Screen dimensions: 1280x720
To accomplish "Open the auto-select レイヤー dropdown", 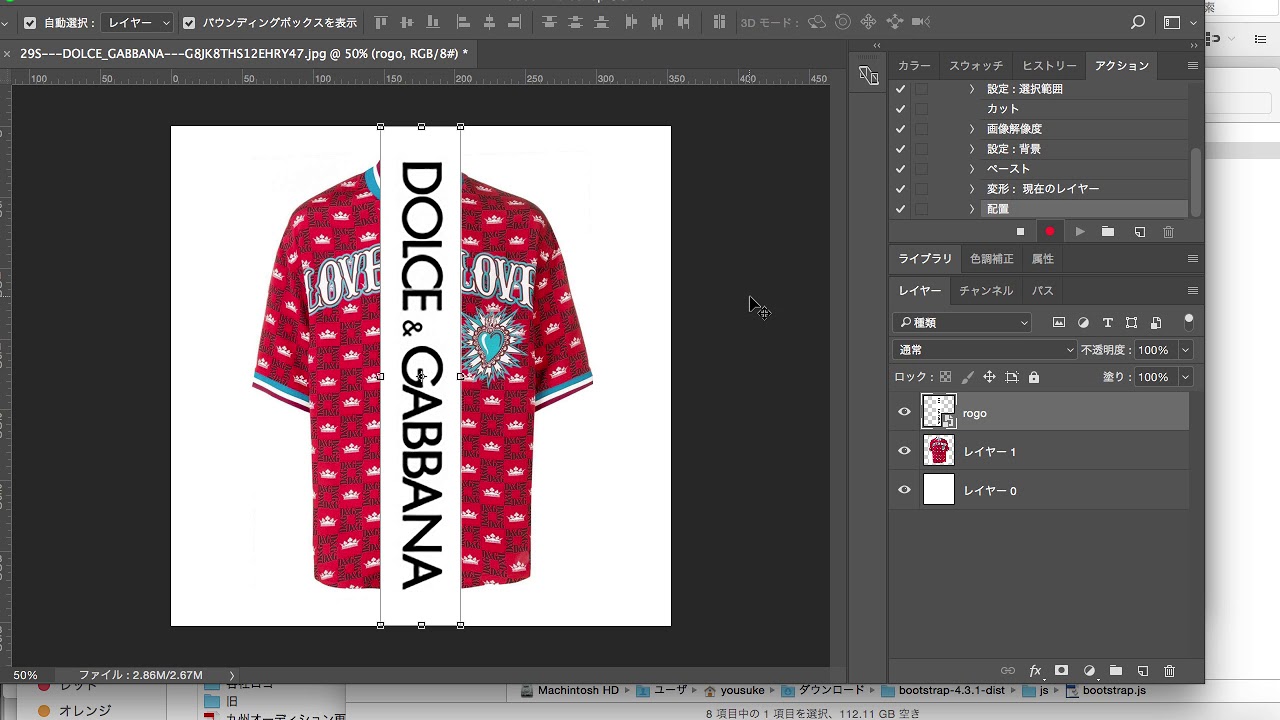I will click(x=138, y=22).
